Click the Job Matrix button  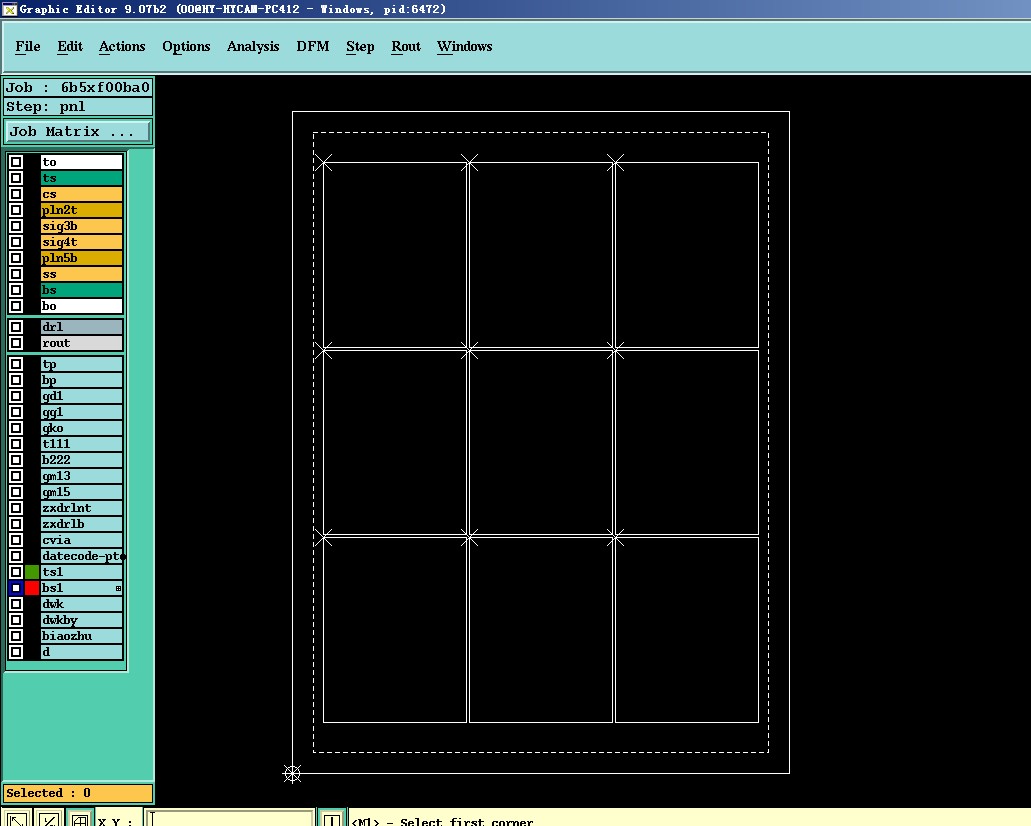[x=78, y=132]
